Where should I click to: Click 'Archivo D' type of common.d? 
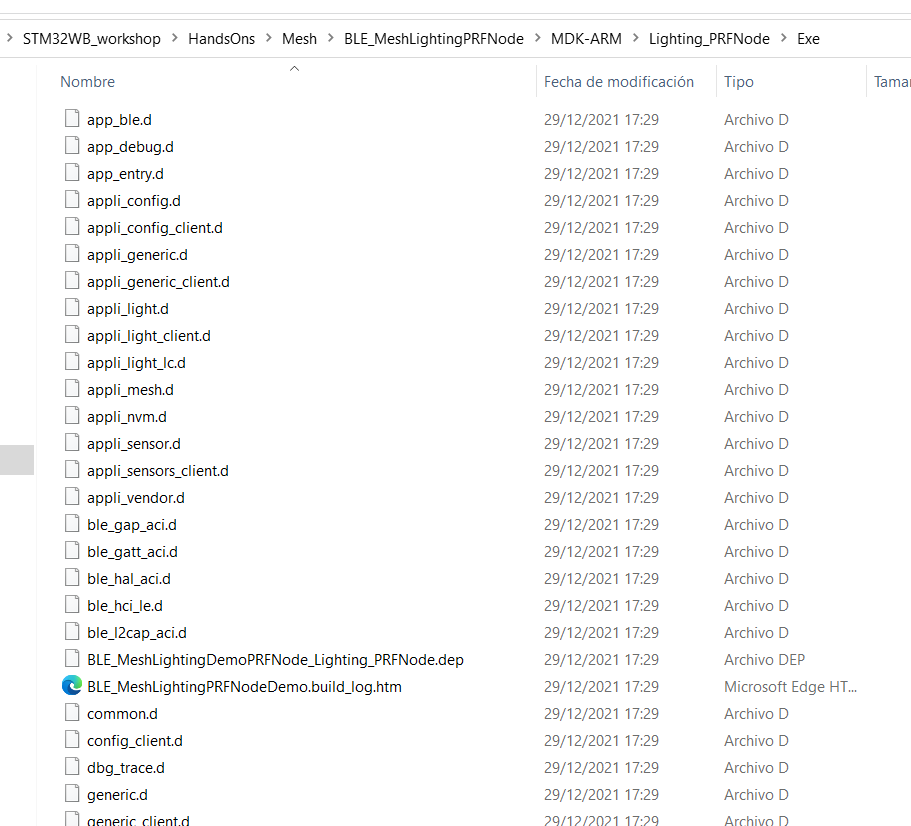[756, 714]
